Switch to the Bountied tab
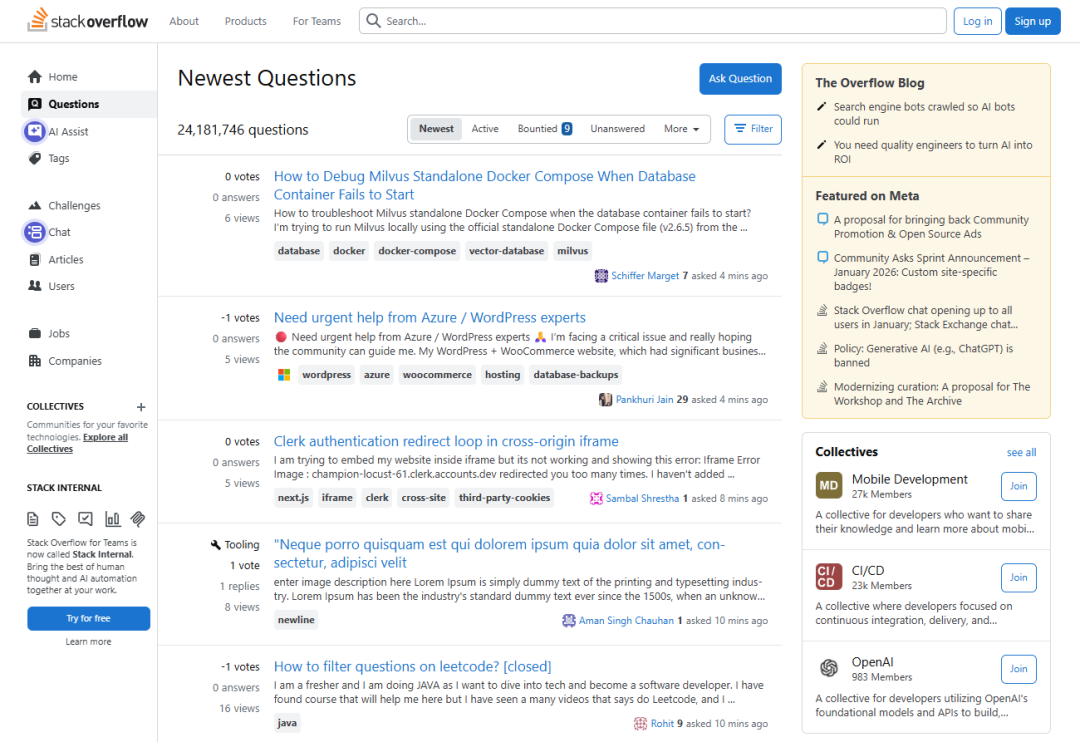 tap(545, 129)
